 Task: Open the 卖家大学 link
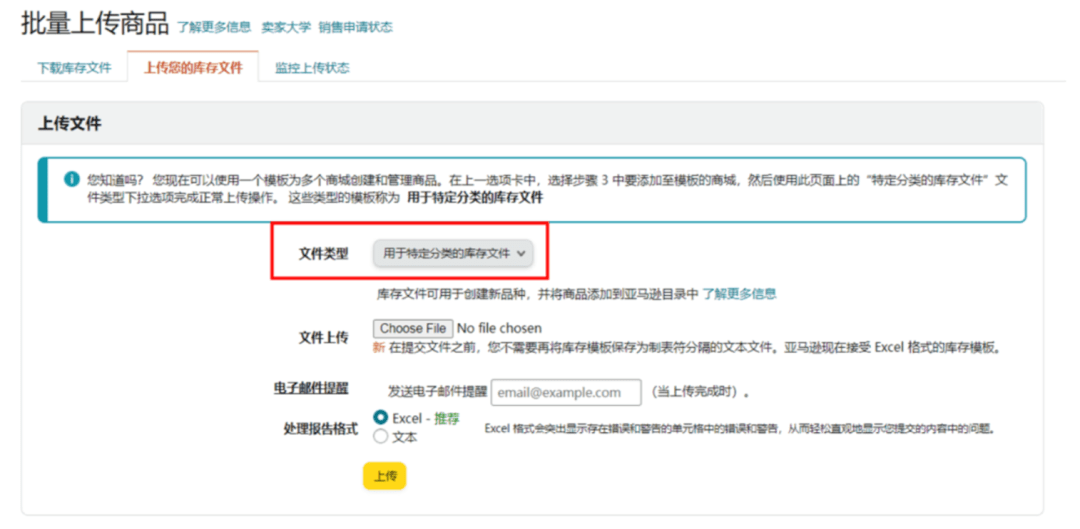pos(286,27)
